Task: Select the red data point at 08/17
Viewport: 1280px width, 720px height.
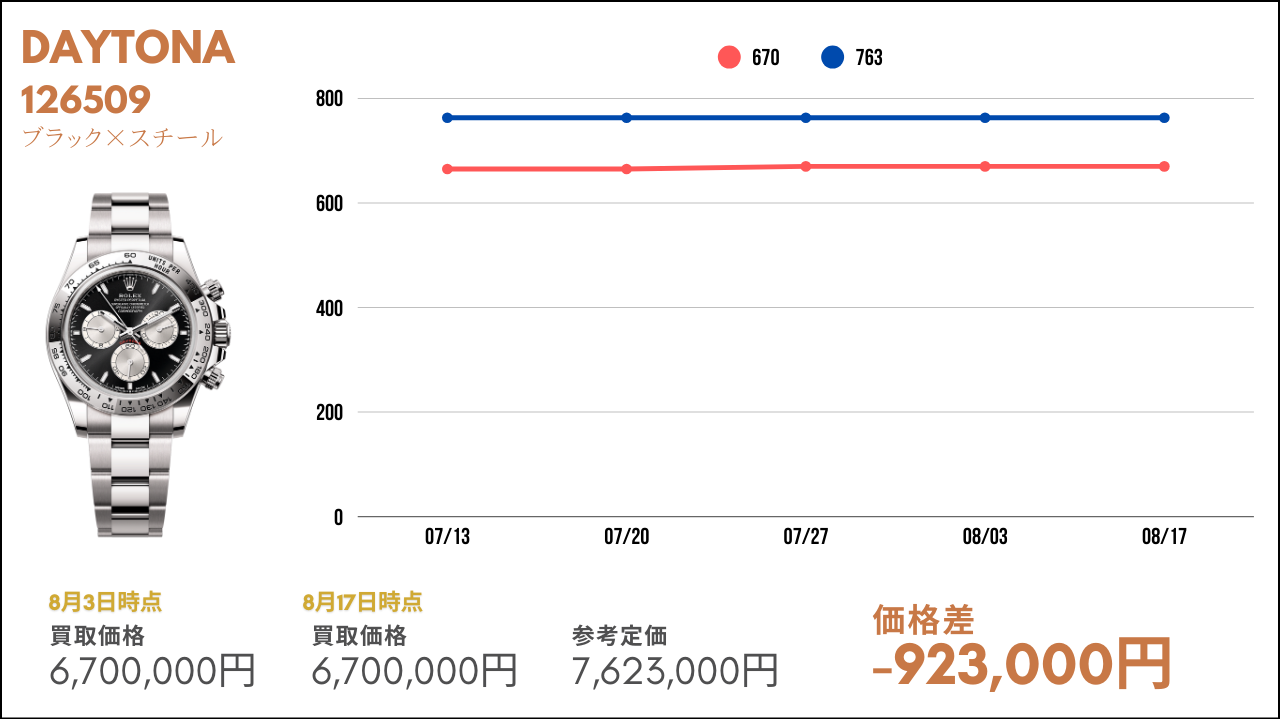Action: coord(1164,166)
